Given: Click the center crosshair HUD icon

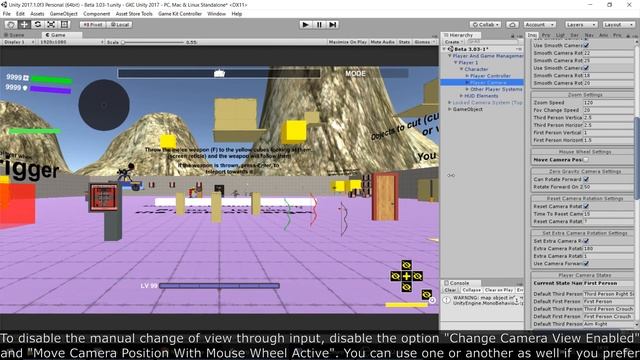Looking at the screenshot, I should coord(407,276).
